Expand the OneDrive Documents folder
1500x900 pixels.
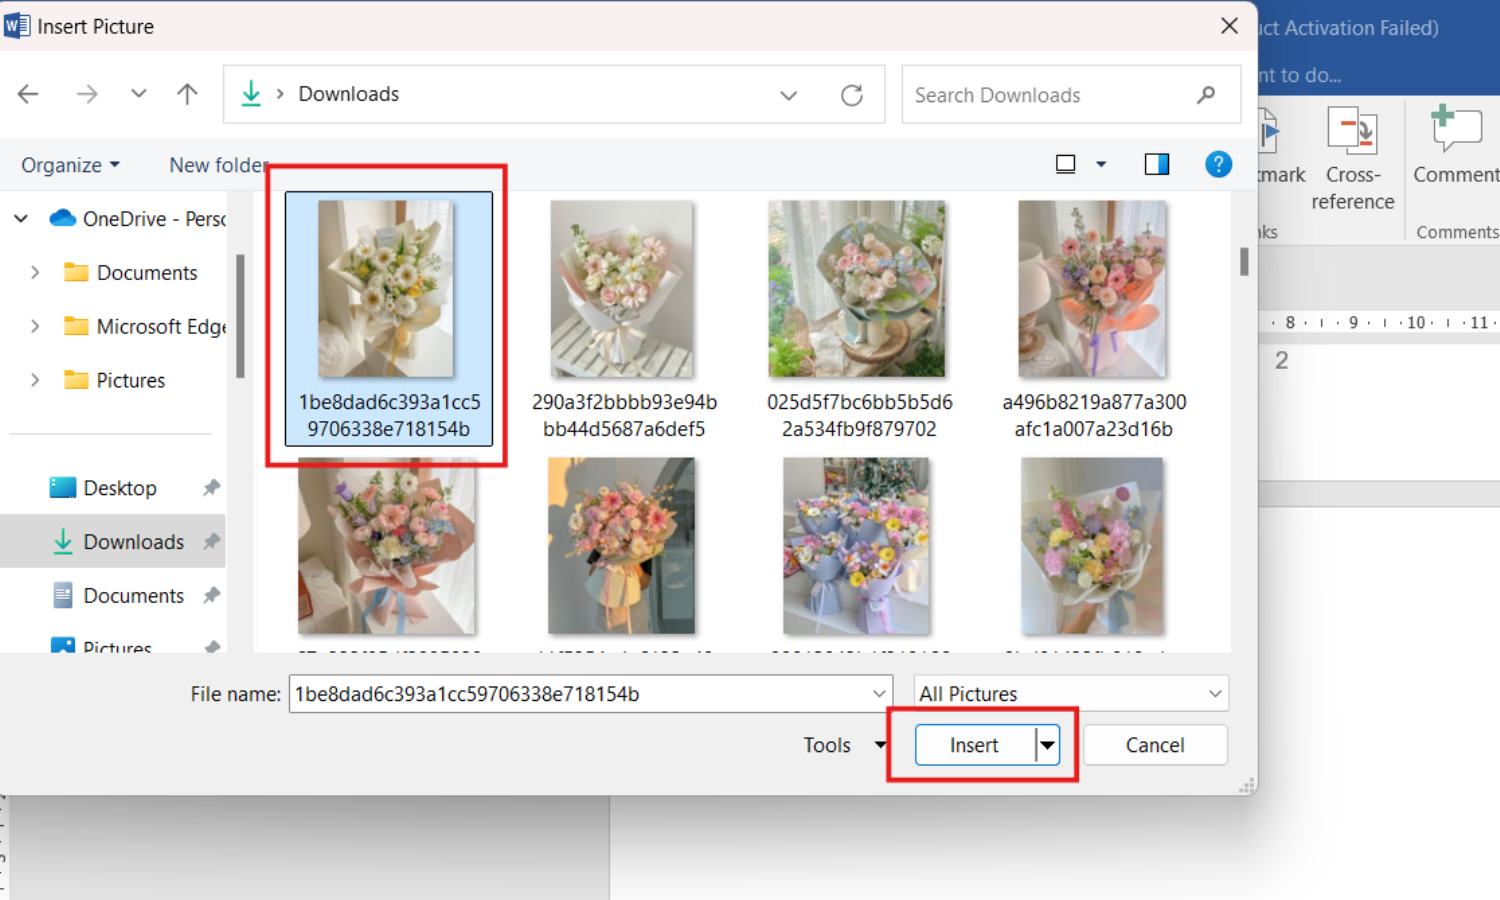[x=35, y=272]
